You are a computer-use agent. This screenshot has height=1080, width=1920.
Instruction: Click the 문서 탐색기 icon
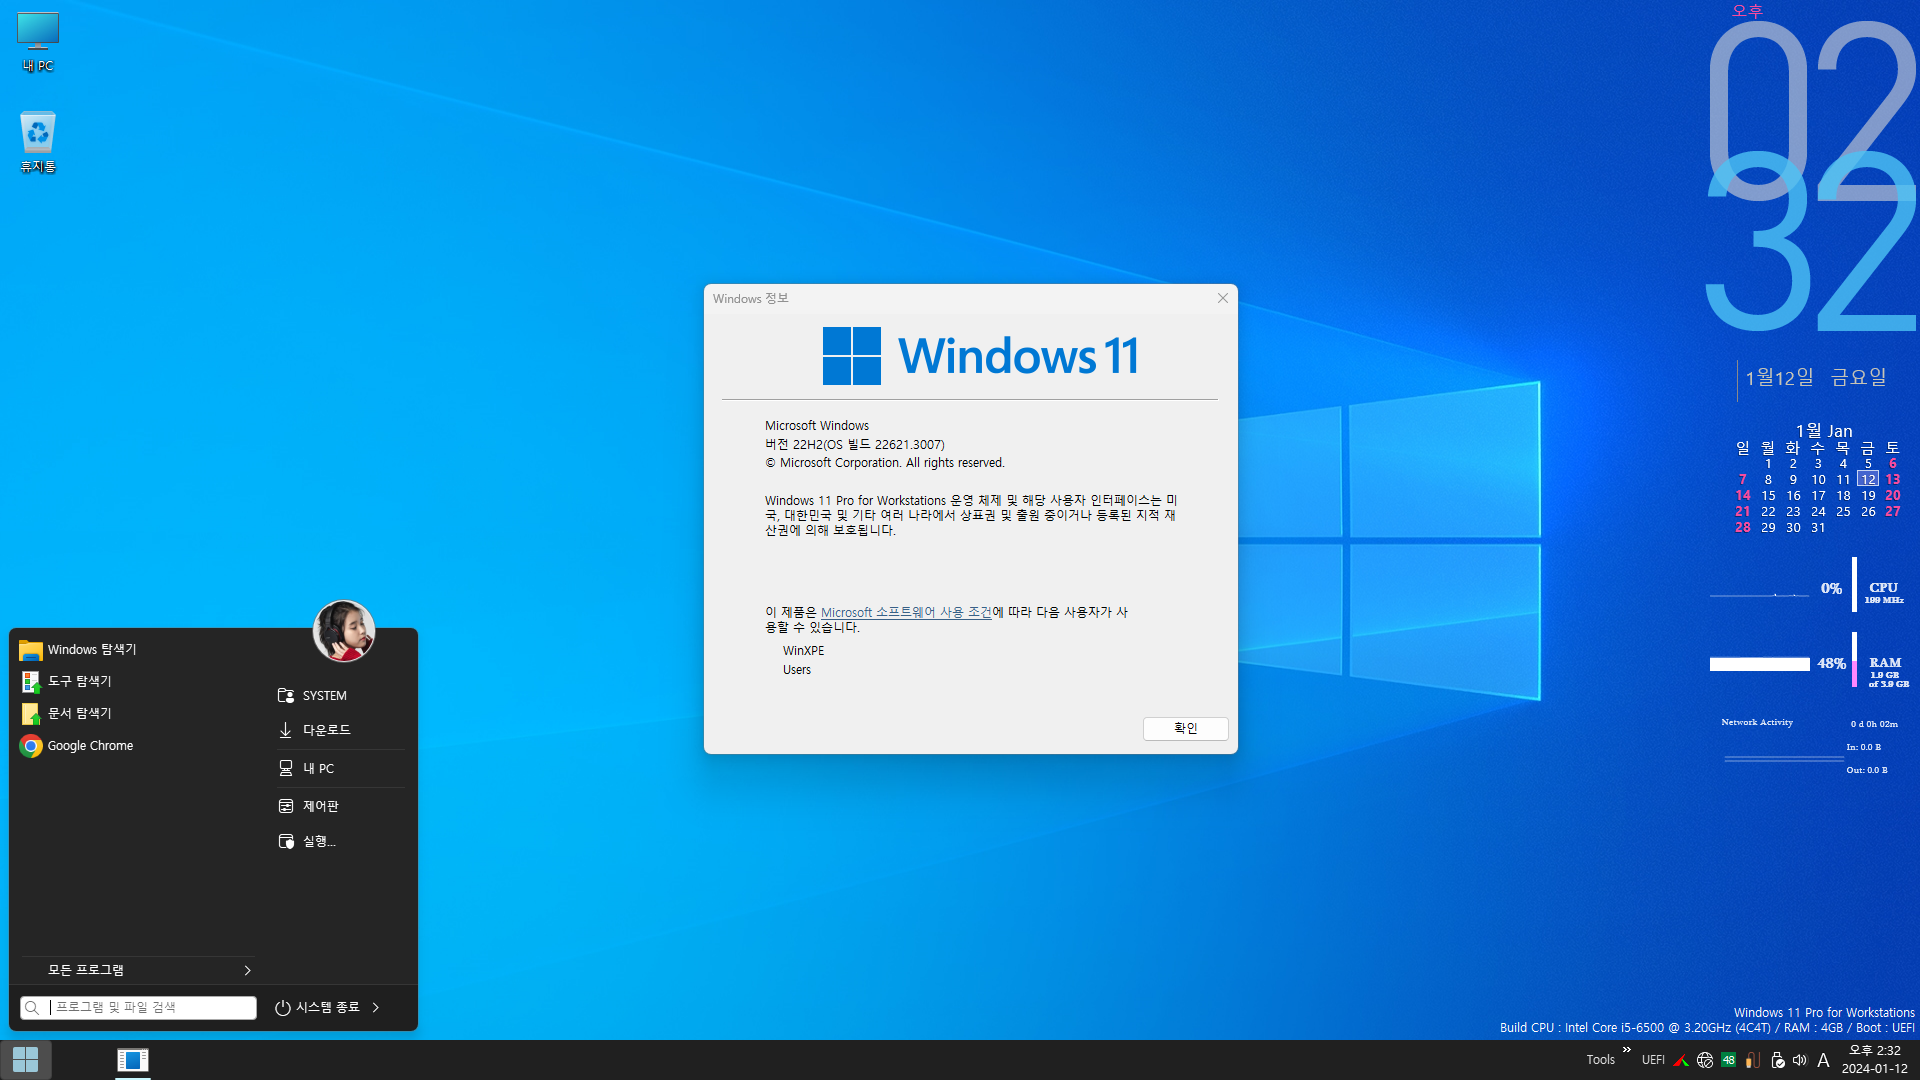[x=31, y=714]
